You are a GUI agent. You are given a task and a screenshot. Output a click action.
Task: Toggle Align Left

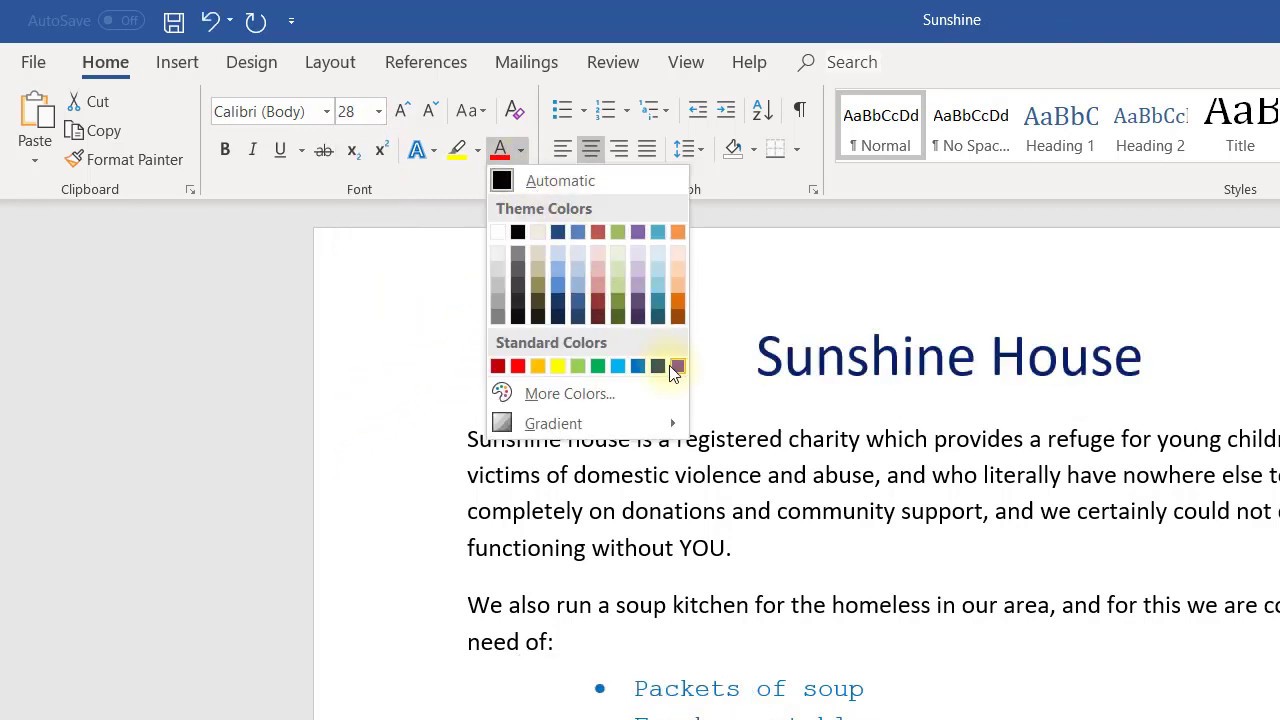coord(562,150)
